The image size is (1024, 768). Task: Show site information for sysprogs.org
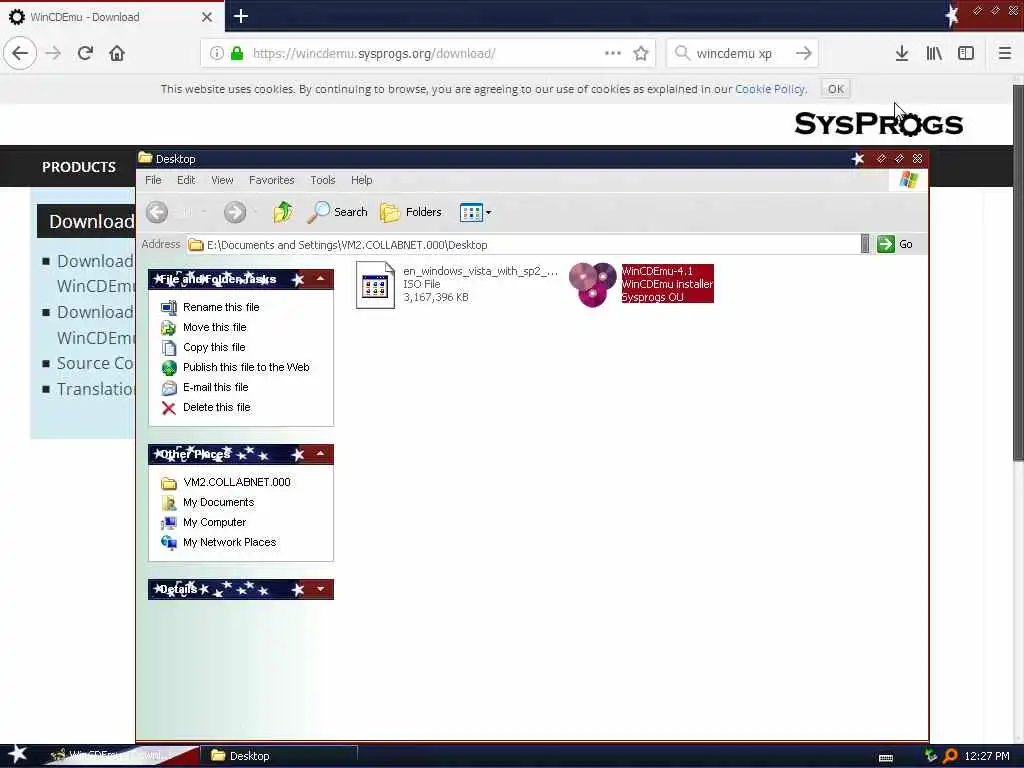[216, 53]
